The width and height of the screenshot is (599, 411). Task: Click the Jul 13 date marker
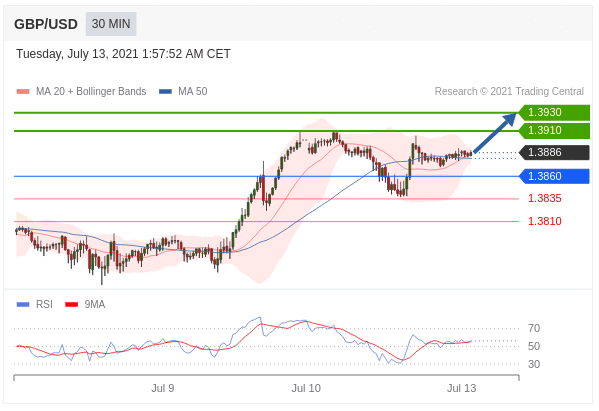(x=461, y=388)
